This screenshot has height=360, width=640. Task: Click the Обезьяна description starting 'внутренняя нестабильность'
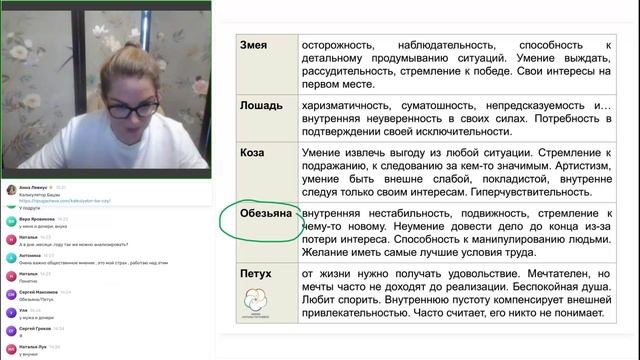(x=456, y=233)
